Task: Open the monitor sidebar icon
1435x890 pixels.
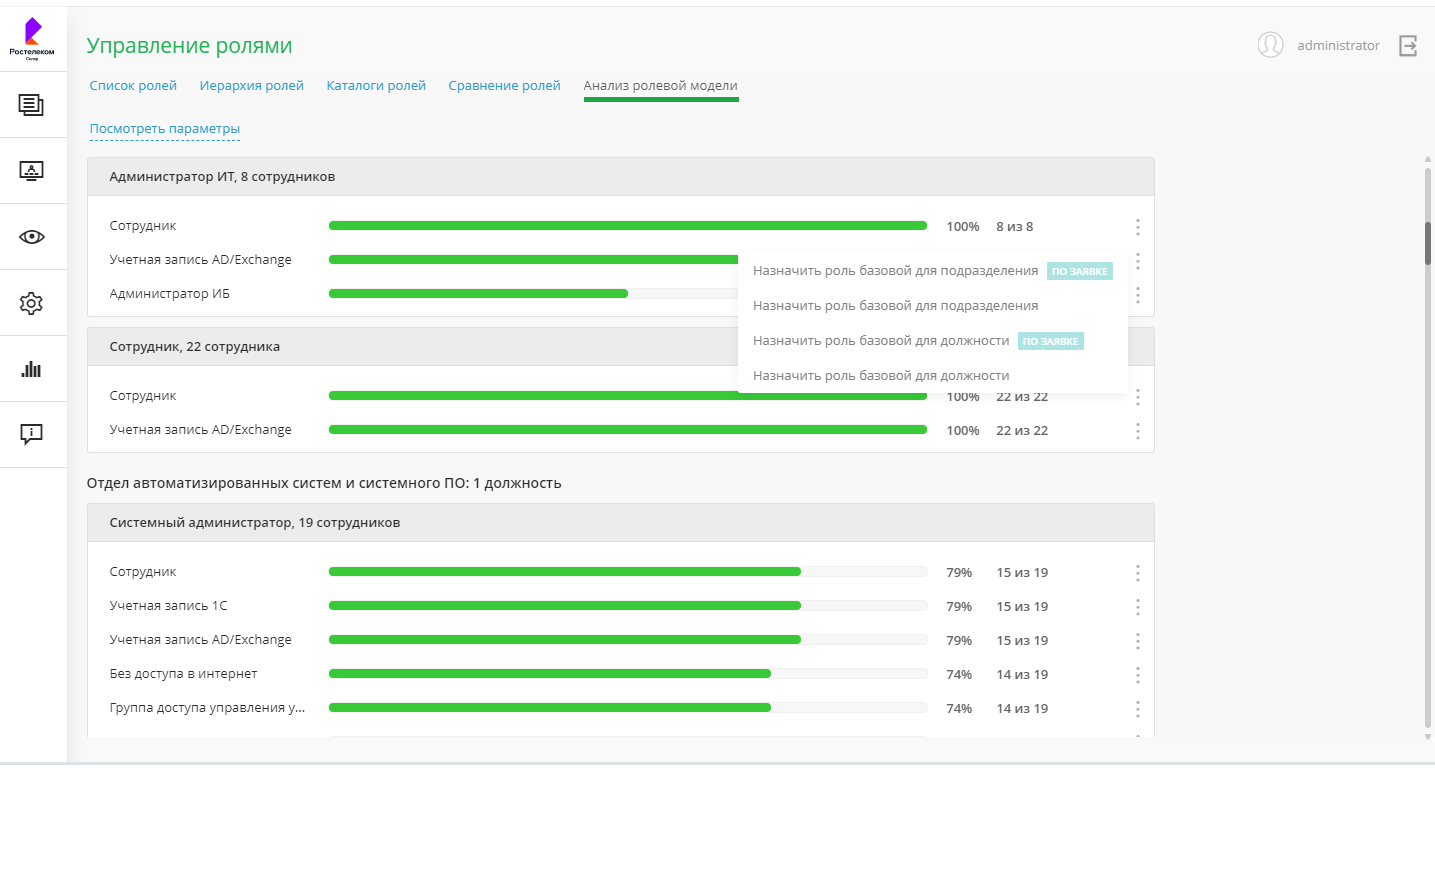Action: pos(32,171)
